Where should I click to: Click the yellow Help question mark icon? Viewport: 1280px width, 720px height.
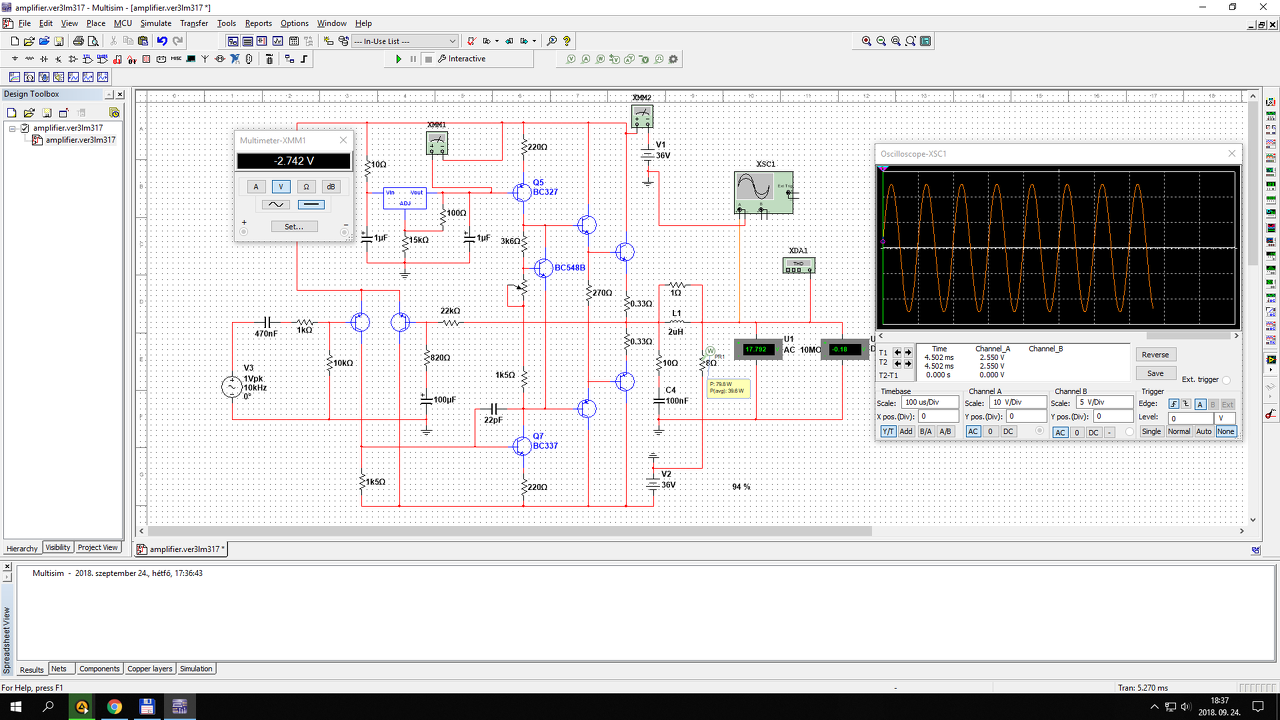pyautogui.click(x=567, y=41)
